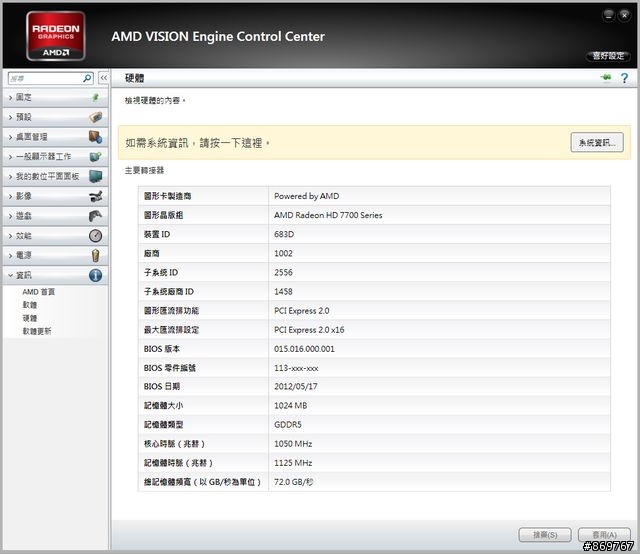
Task: Click the 電源 section label
Action: pyautogui.click(x=24, y=255)
